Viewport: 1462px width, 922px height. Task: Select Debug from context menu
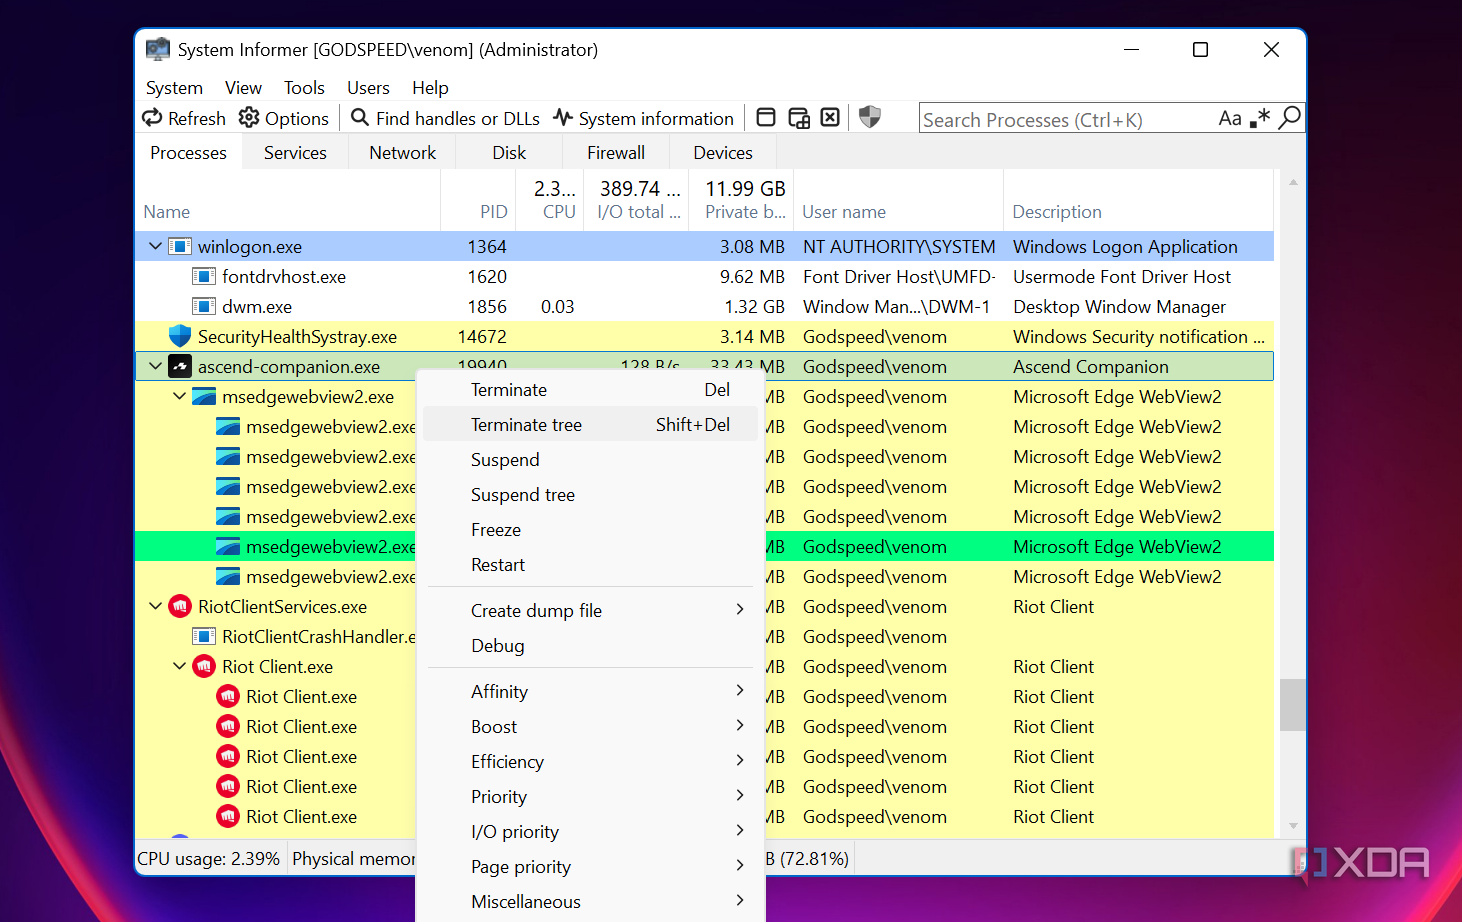click(590, 646)
